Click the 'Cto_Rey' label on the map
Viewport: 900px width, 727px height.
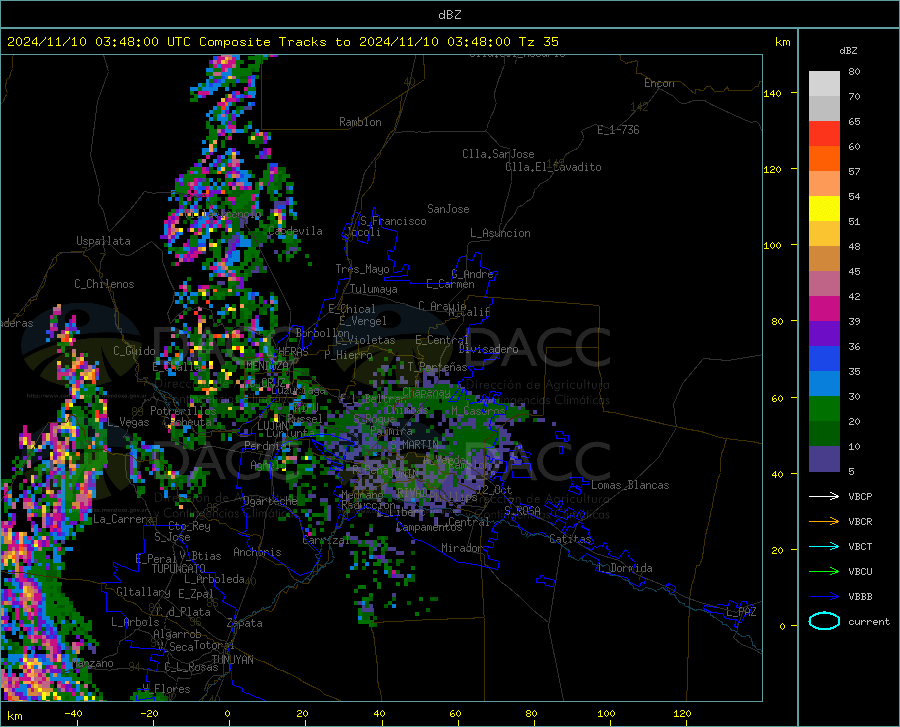189,526
